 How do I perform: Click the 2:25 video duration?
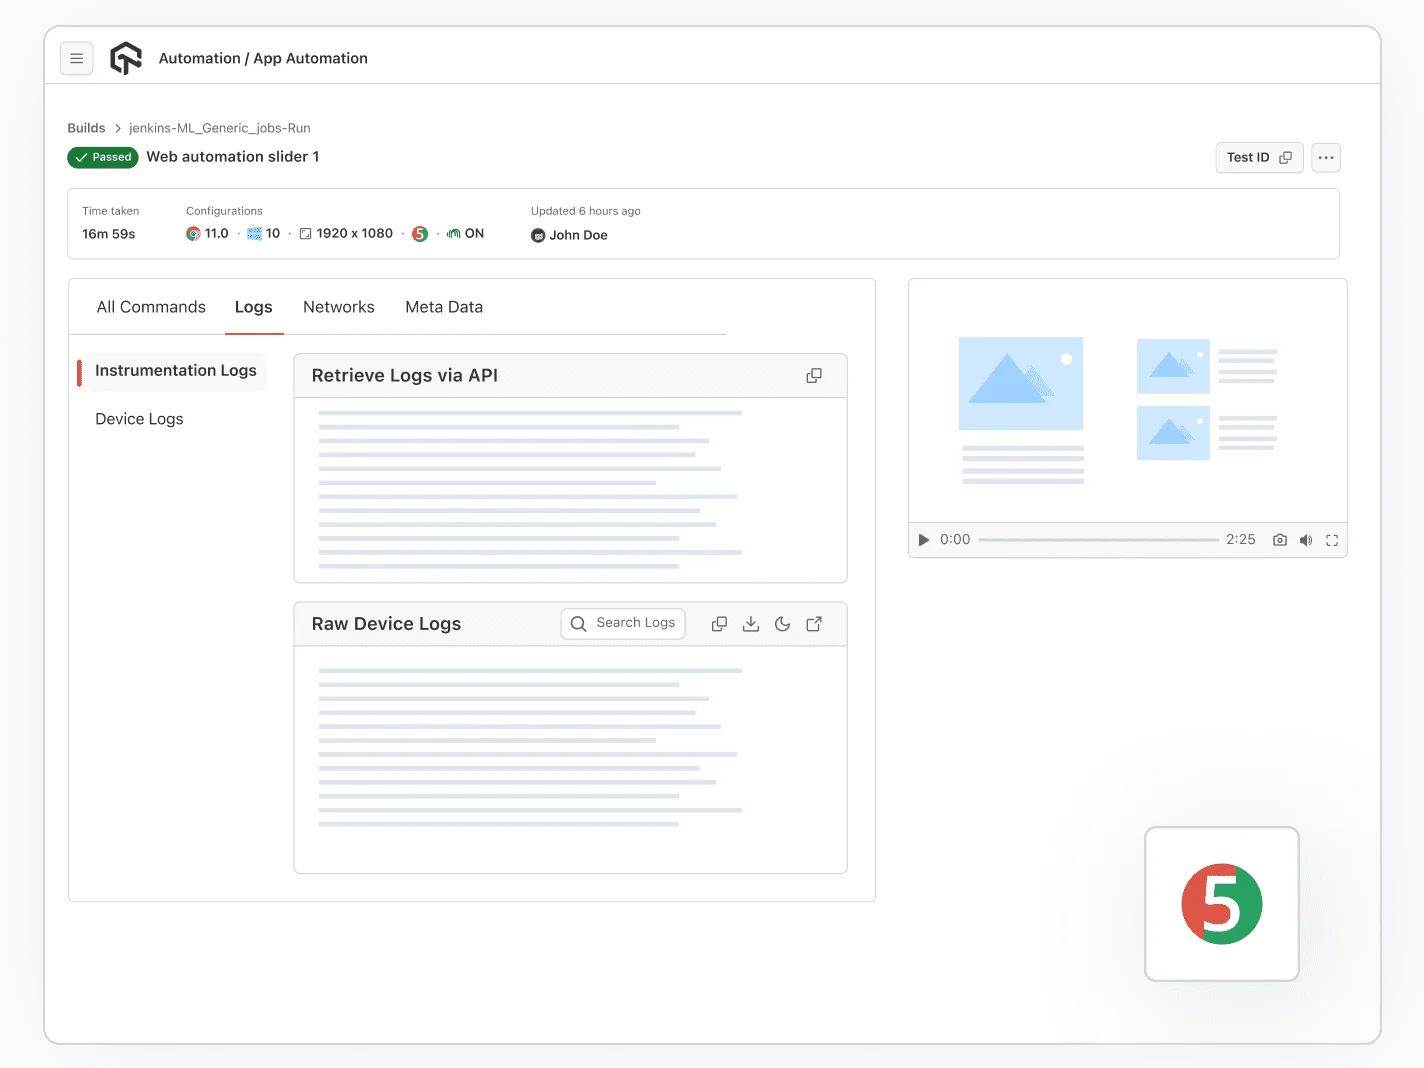1241,540
